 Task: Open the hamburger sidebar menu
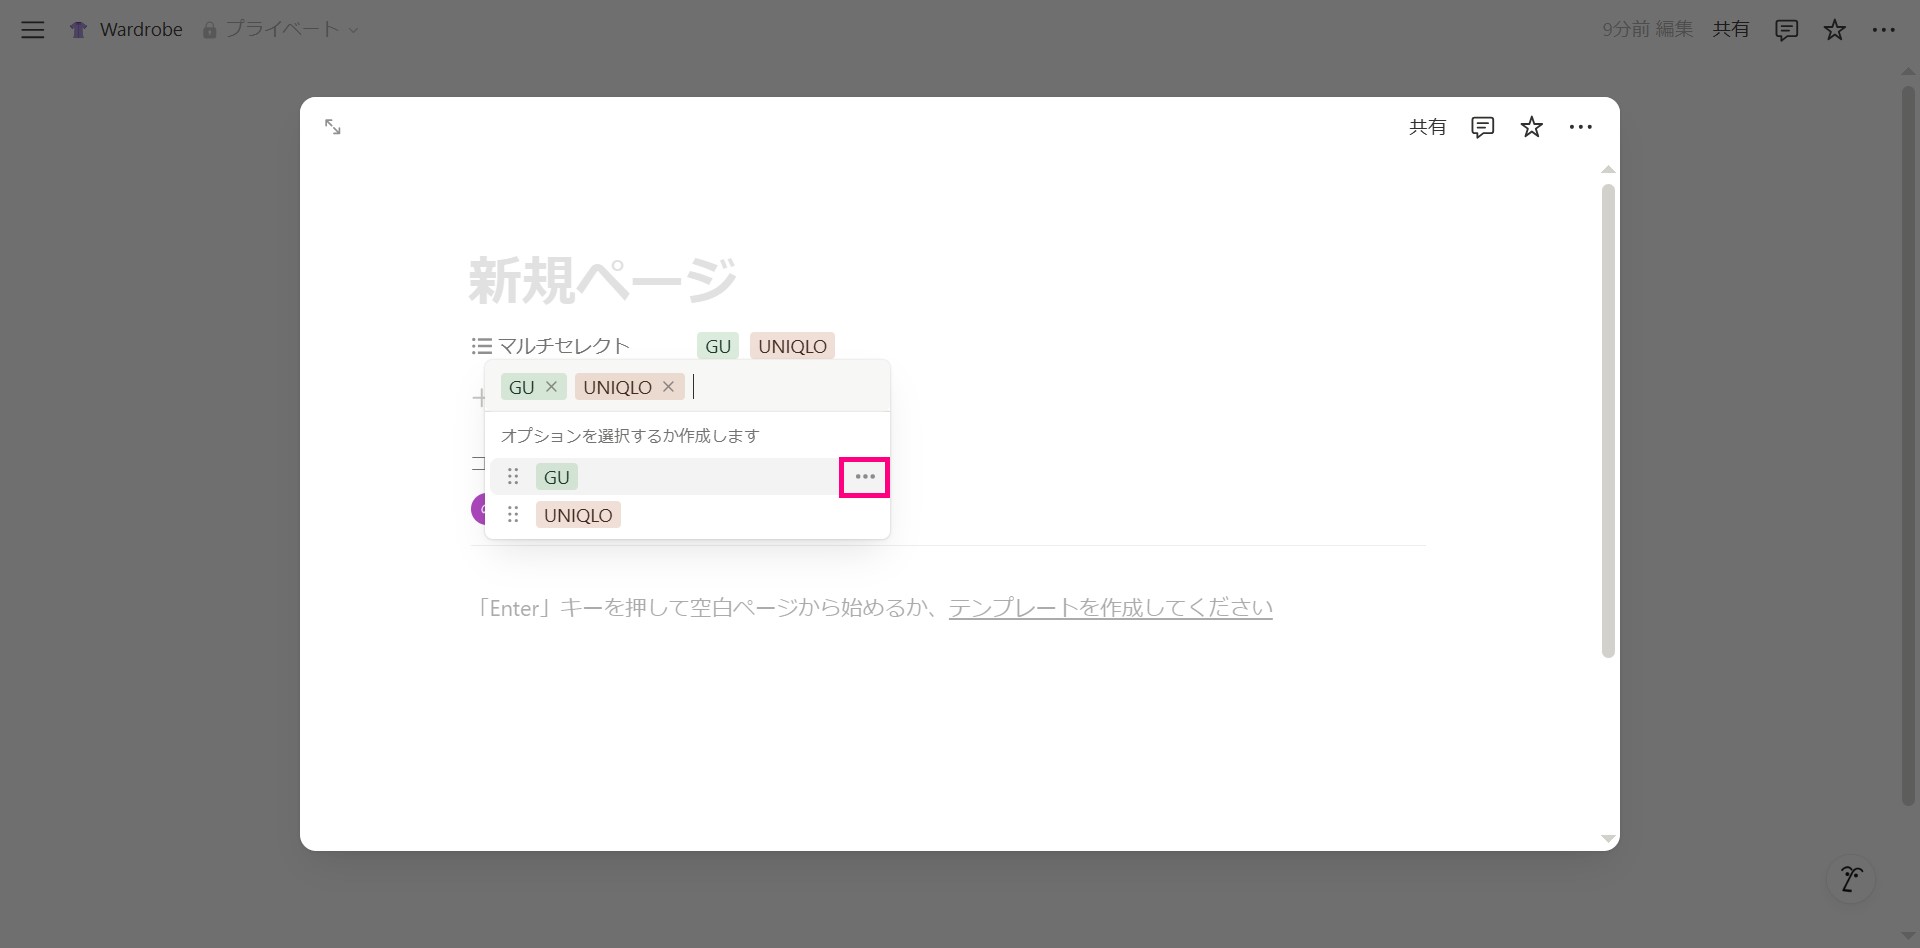33,30
